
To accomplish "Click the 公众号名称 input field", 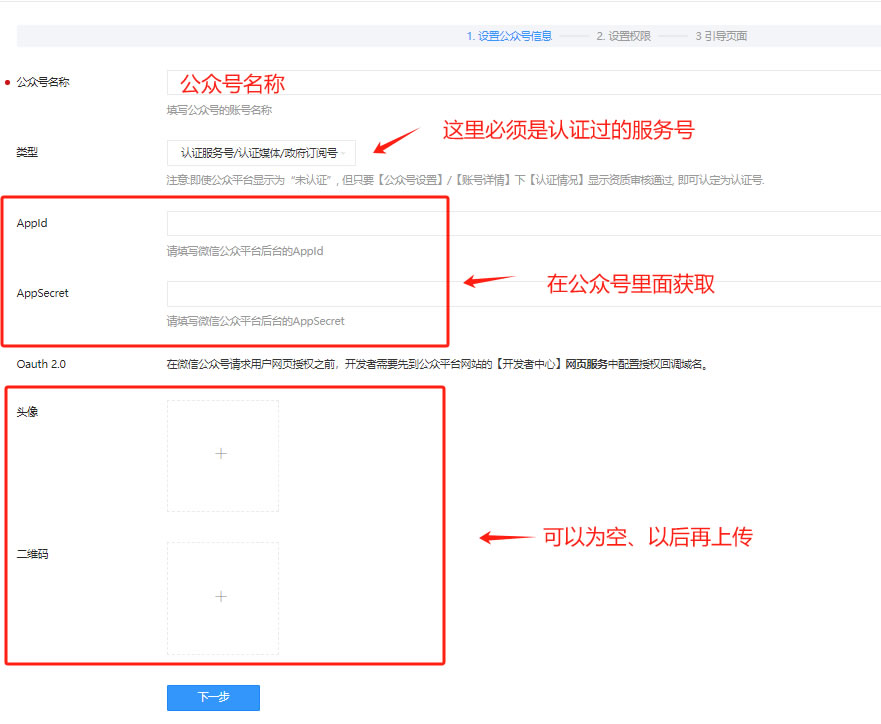I will 524,83.
